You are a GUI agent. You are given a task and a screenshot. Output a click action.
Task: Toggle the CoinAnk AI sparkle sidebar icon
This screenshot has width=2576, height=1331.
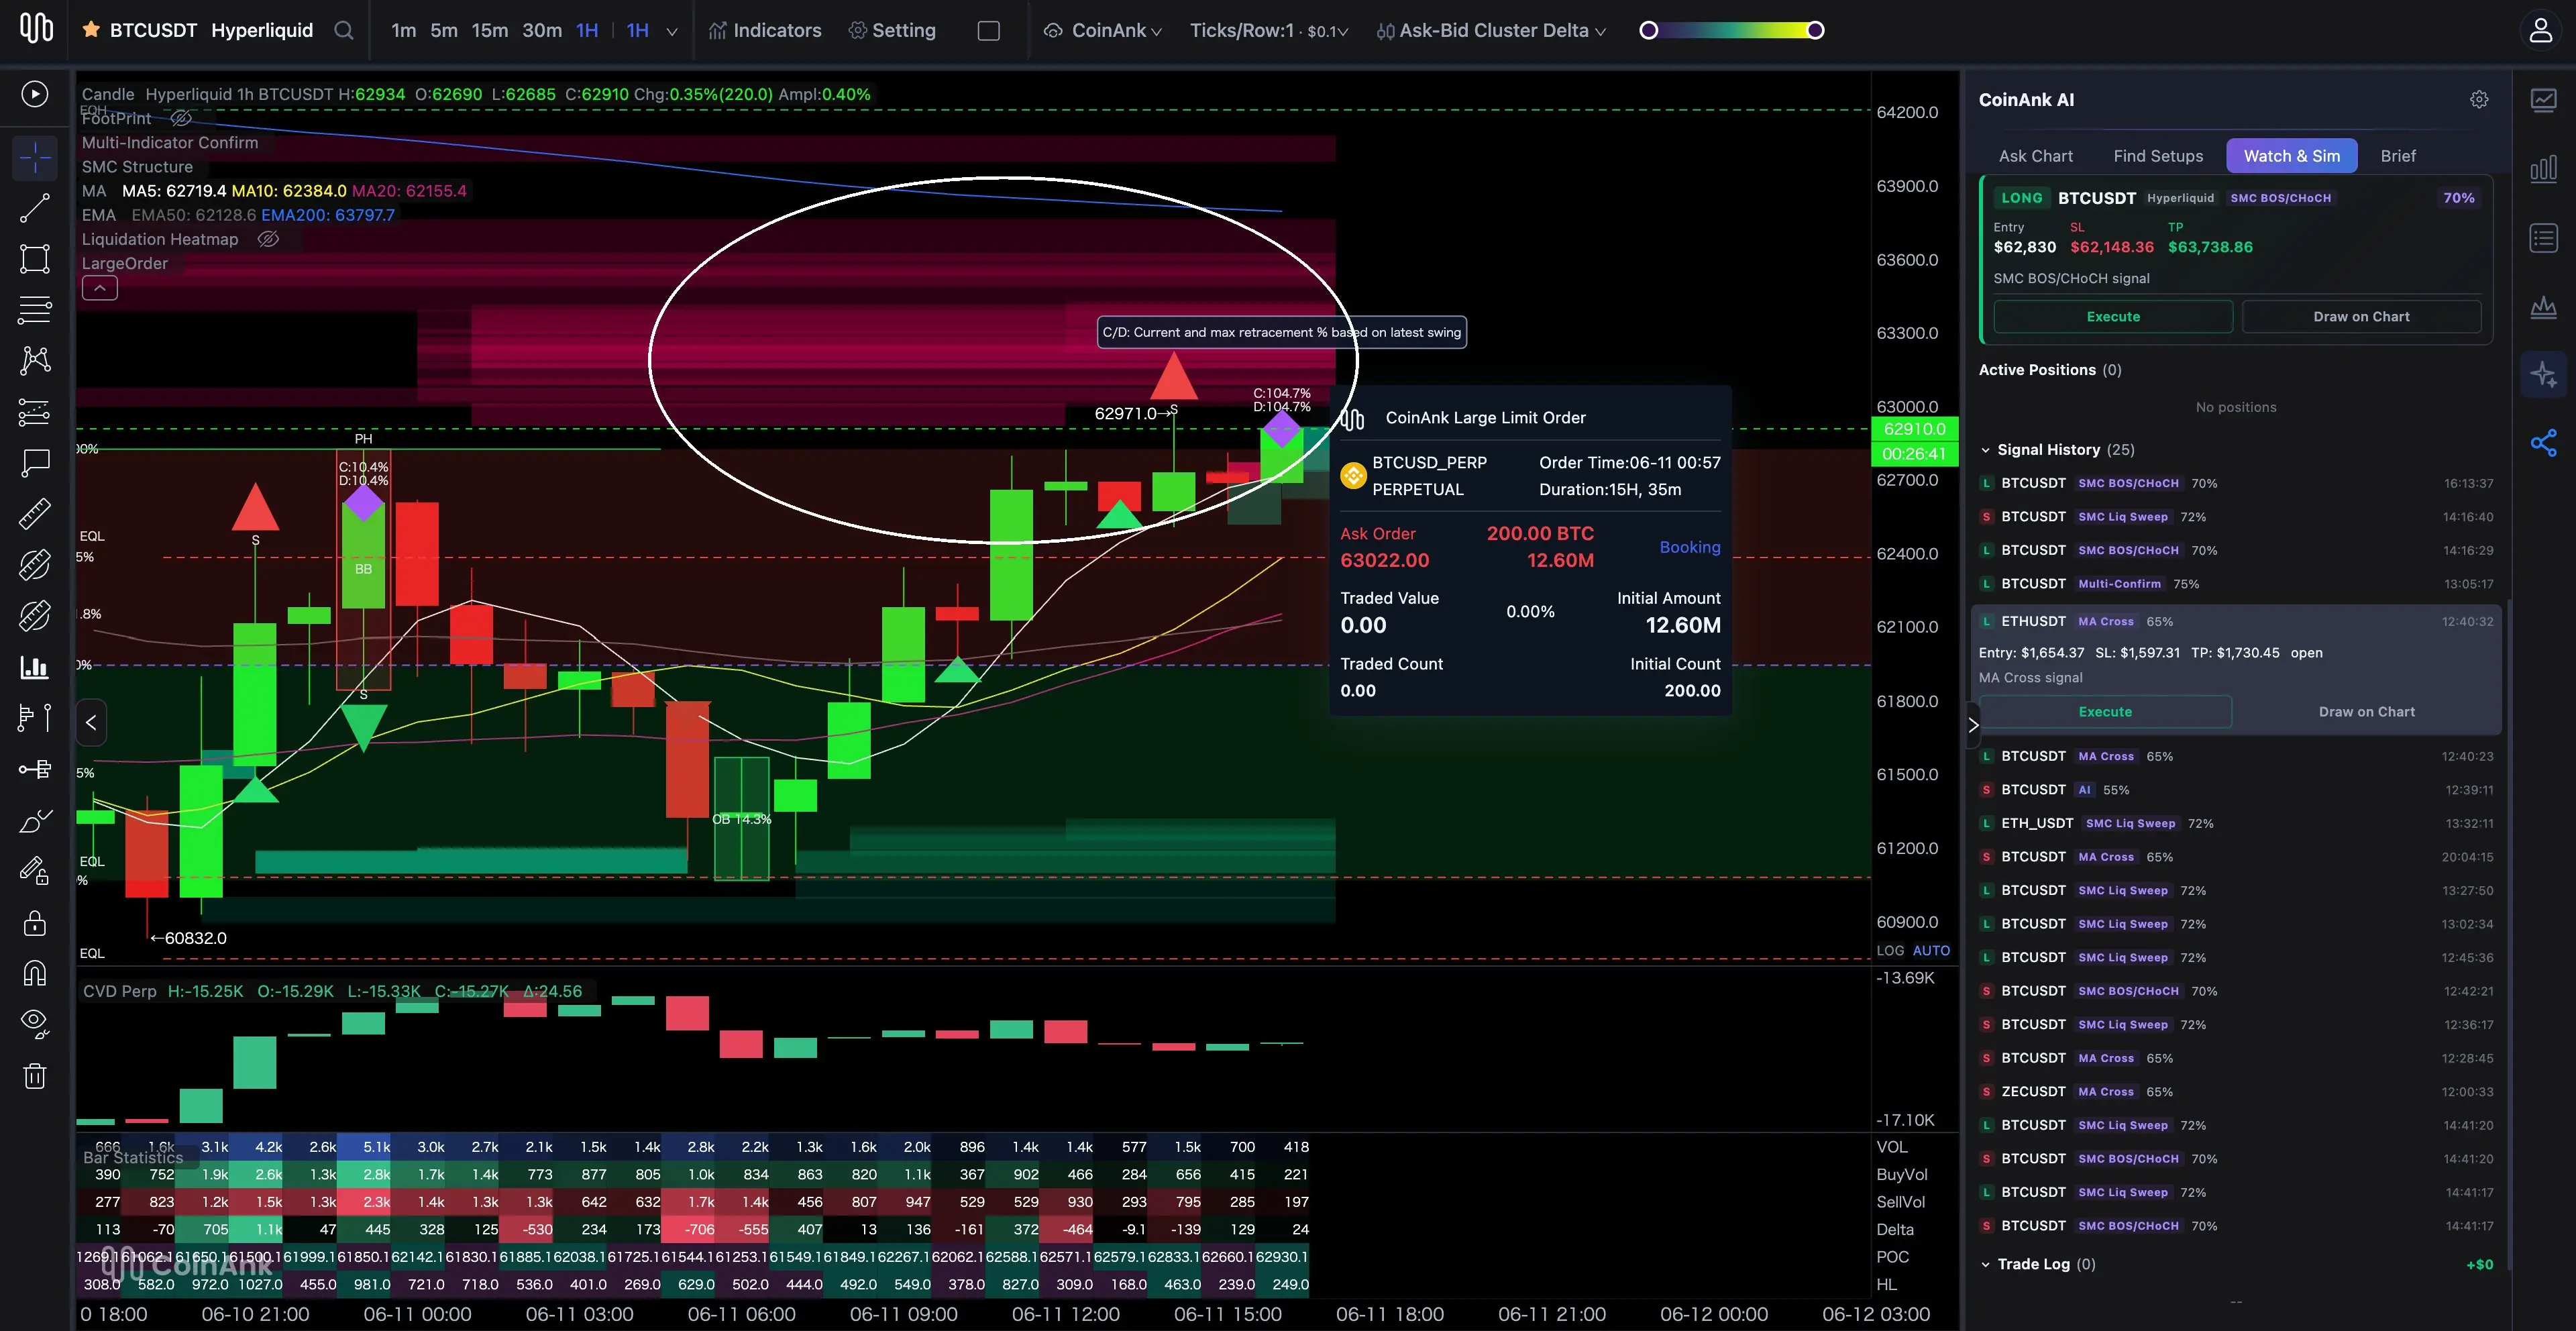[2544, 375]
